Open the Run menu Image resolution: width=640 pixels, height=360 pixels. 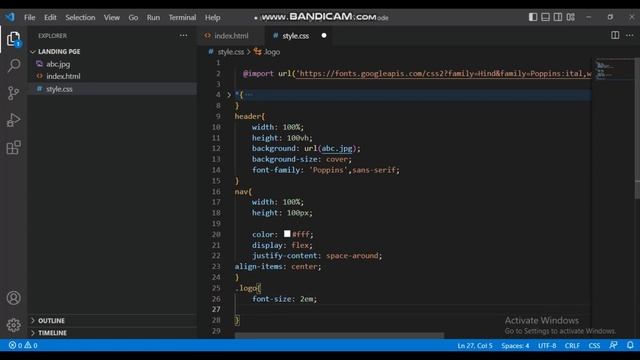pyautogui.click(x=153, y=17)
